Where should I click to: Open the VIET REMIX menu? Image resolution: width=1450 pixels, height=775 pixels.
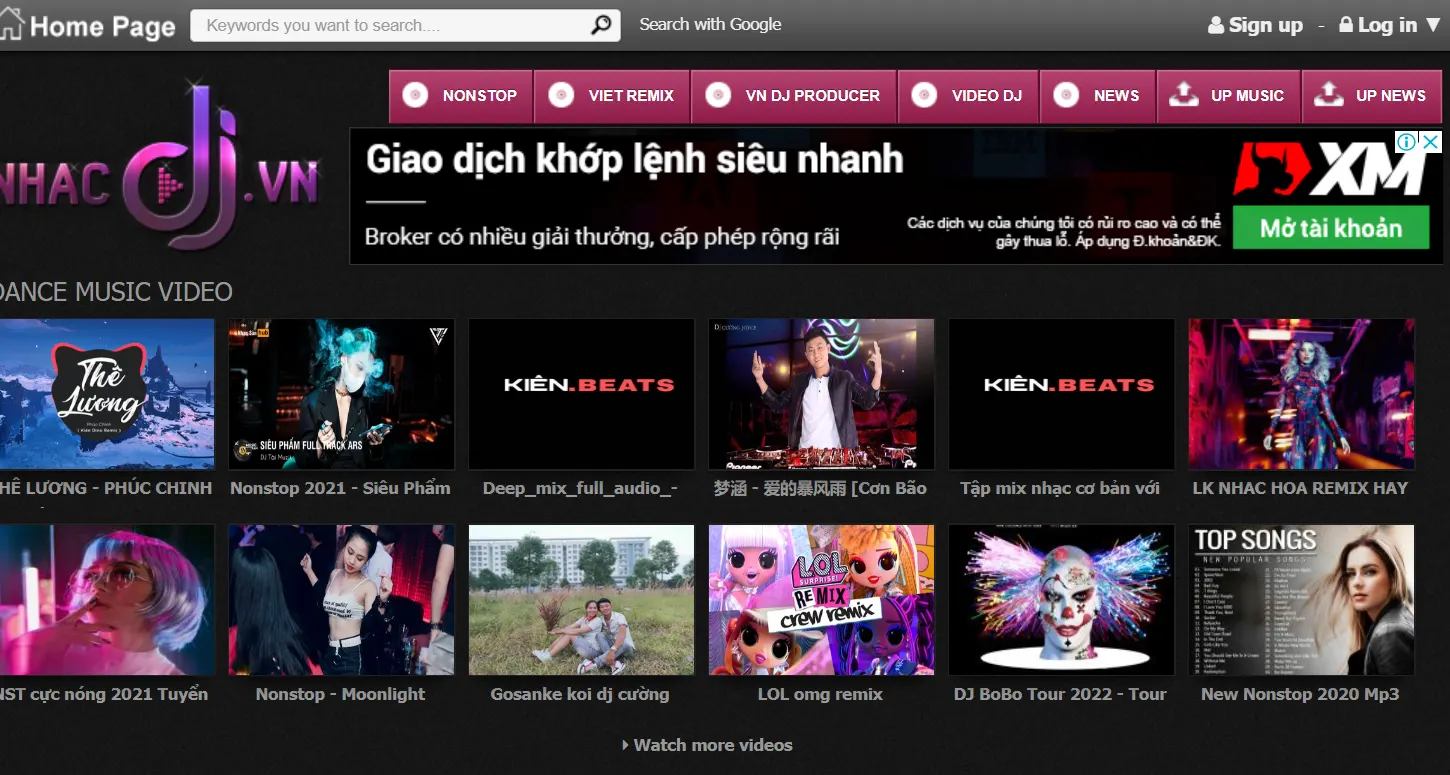[612, 96]
